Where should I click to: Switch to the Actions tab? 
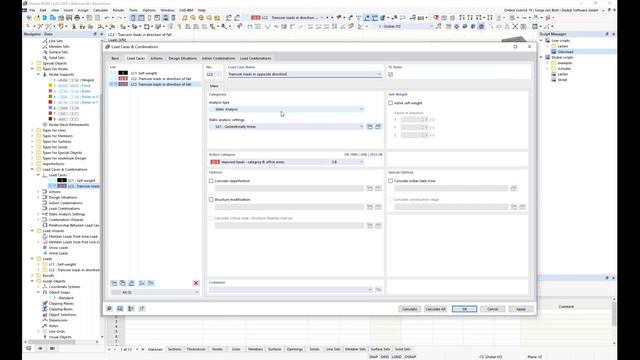point(156,58)
